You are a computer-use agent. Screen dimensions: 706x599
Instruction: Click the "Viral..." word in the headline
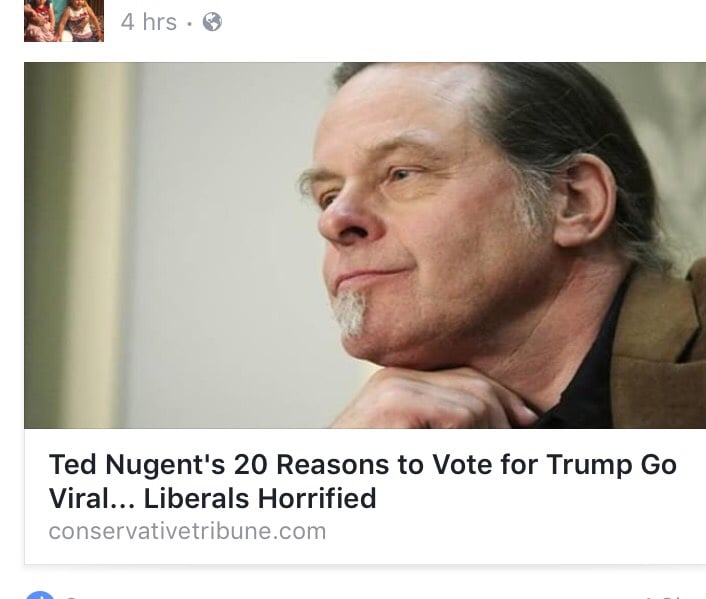(x=92, y=499)
